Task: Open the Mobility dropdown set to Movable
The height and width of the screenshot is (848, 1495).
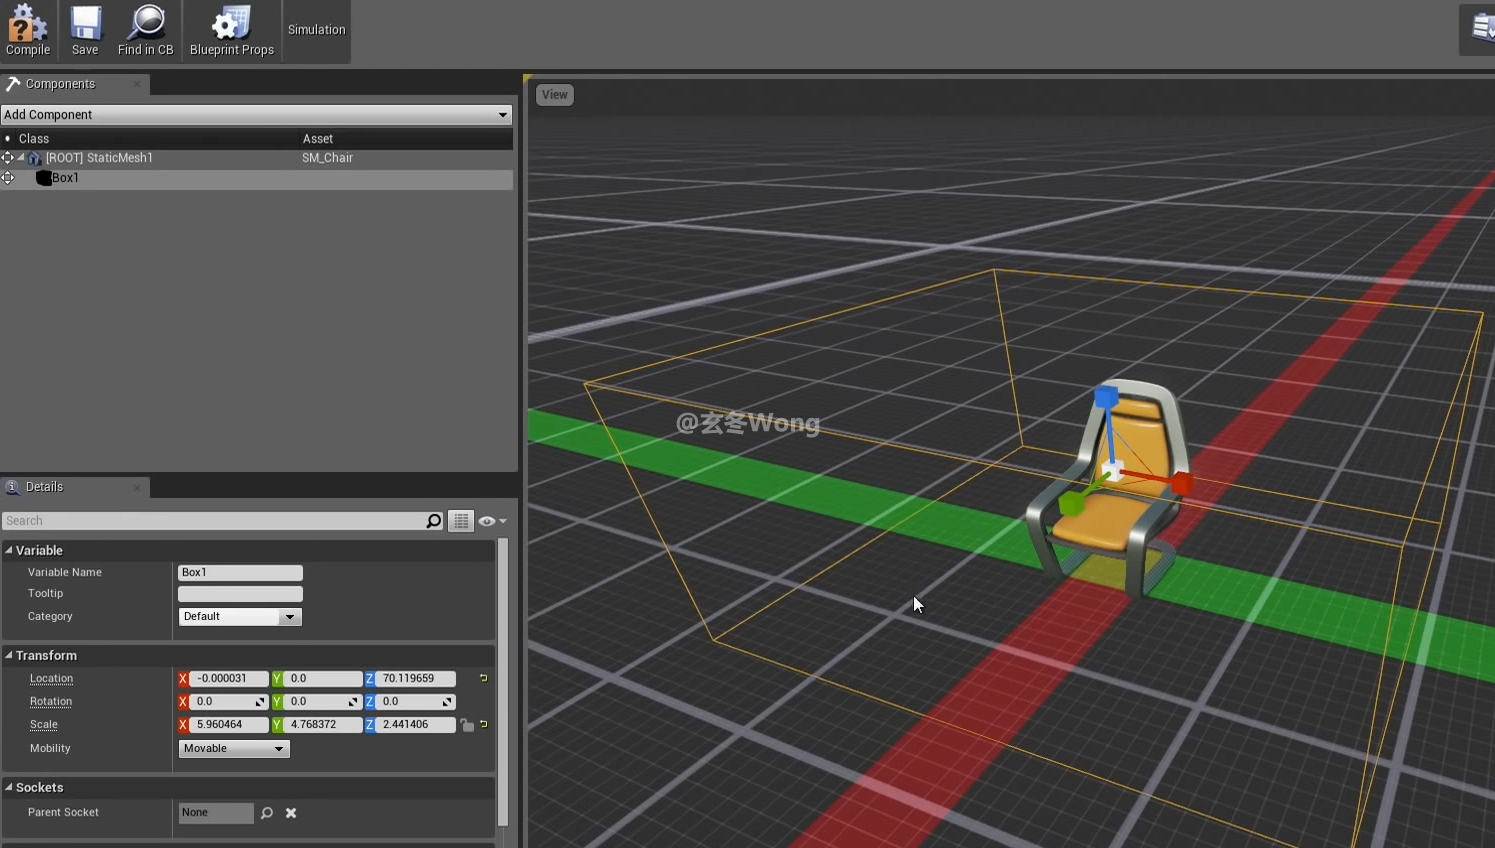Action: [234, 749]
